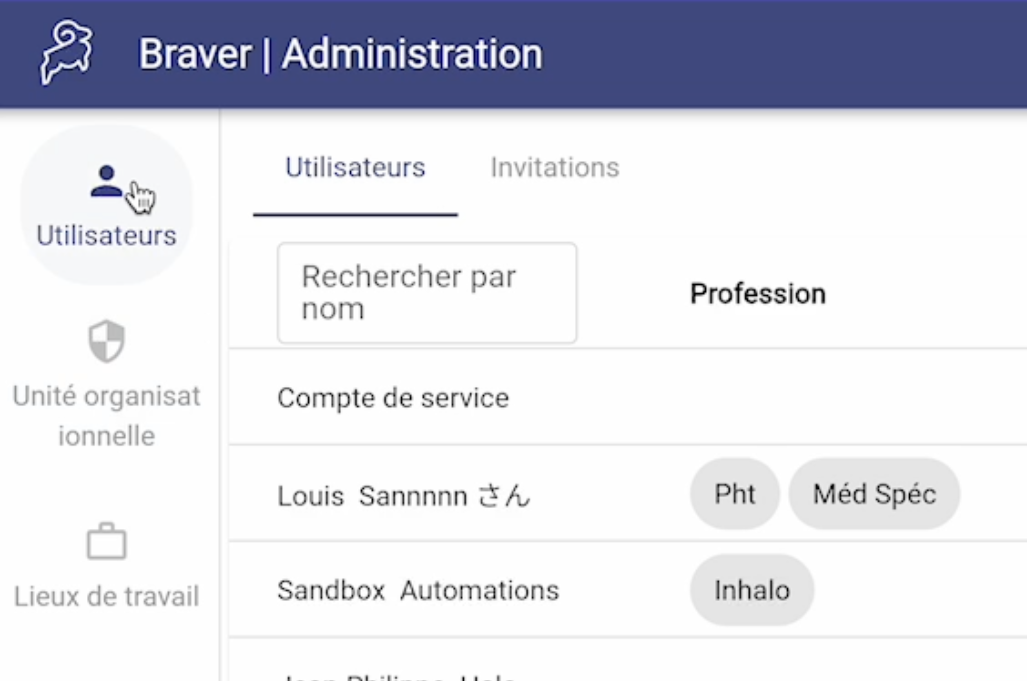Switch to the Utilisateurs tab
Screen dimensions: 1027x681
(x=355, y=168)
